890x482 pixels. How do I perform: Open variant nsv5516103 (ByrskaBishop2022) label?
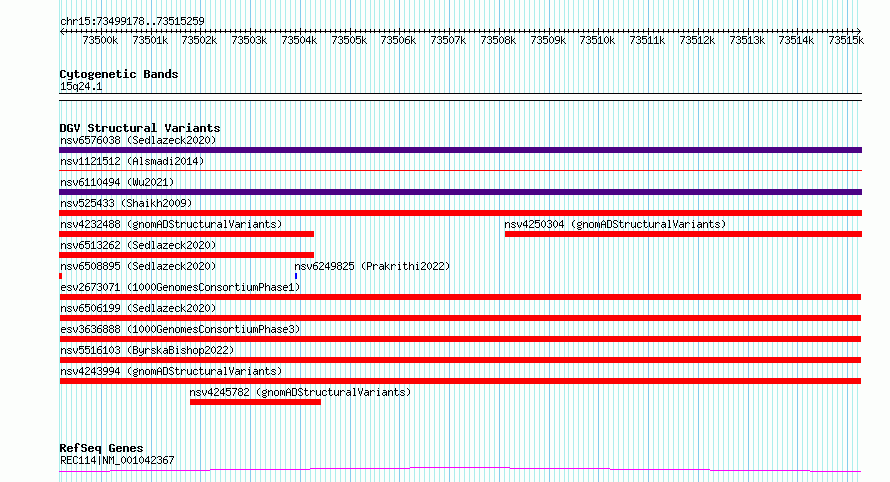(147, 350)
